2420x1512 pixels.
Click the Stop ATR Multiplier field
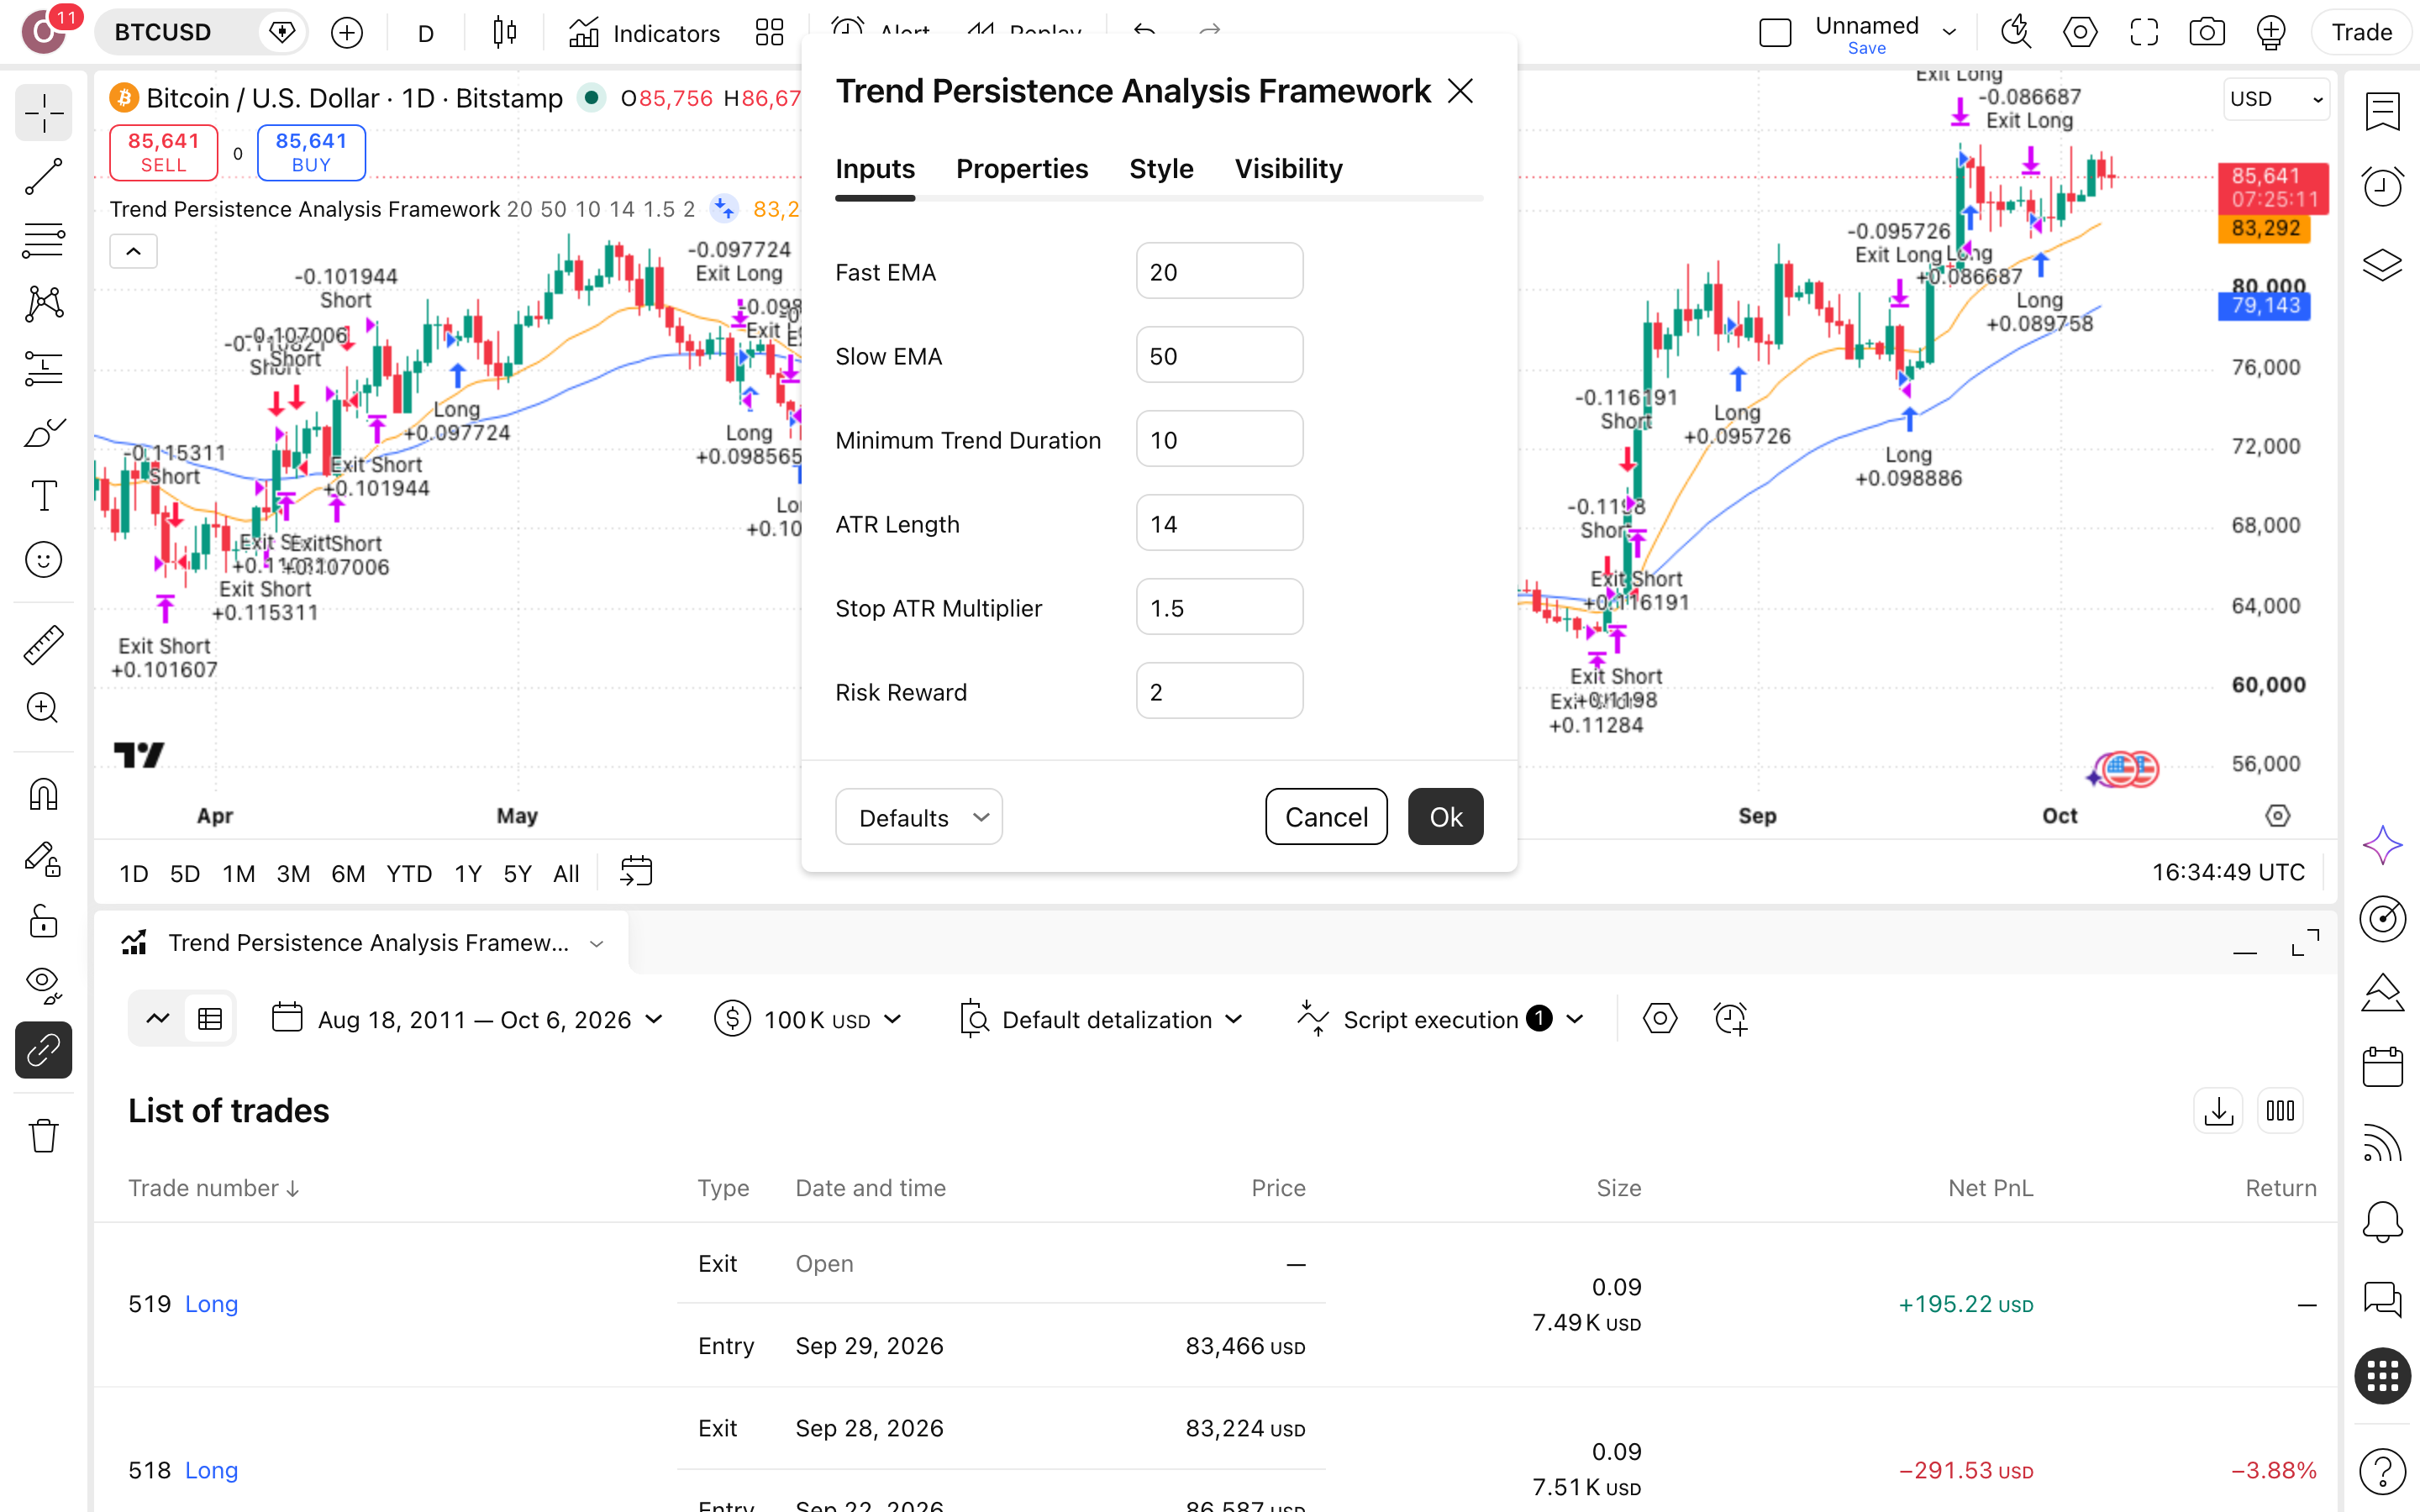[1219, 607]
